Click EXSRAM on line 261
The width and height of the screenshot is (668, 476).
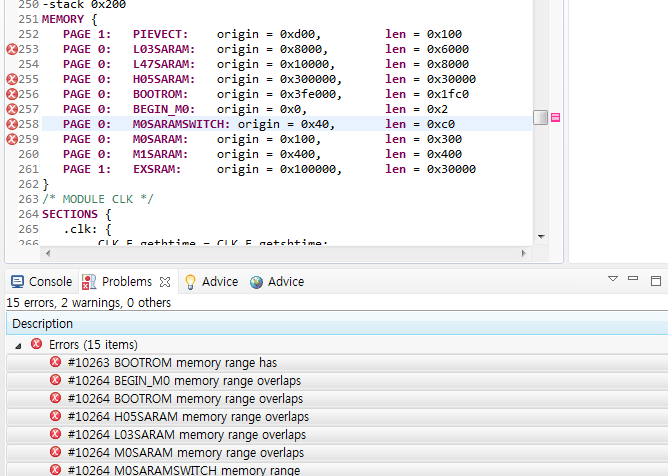click(x=157, y=169)
